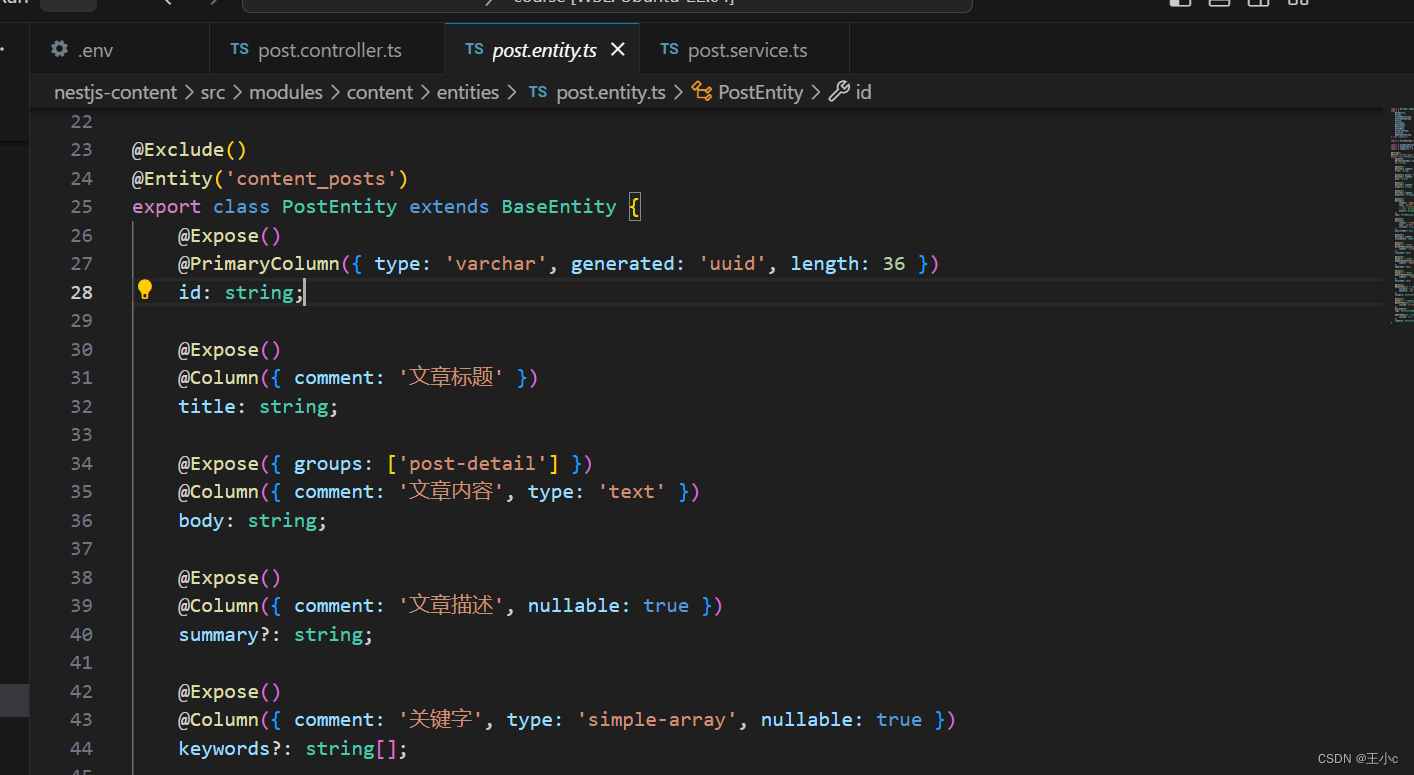Viewport: 1414px width, 775px height.
Task: Click the title property on line 32
Action: point(207,406)
